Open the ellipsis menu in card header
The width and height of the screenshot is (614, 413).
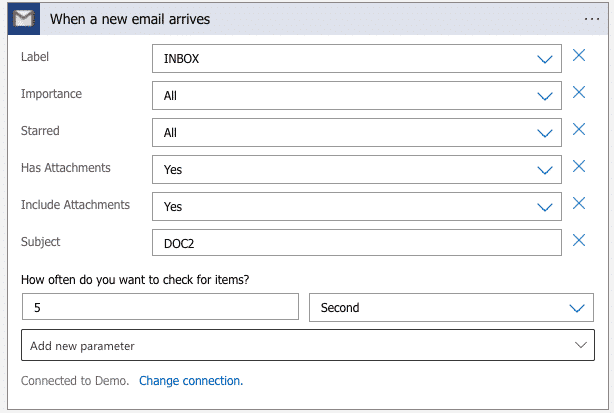pyautogui.click(x=592, y=19)
